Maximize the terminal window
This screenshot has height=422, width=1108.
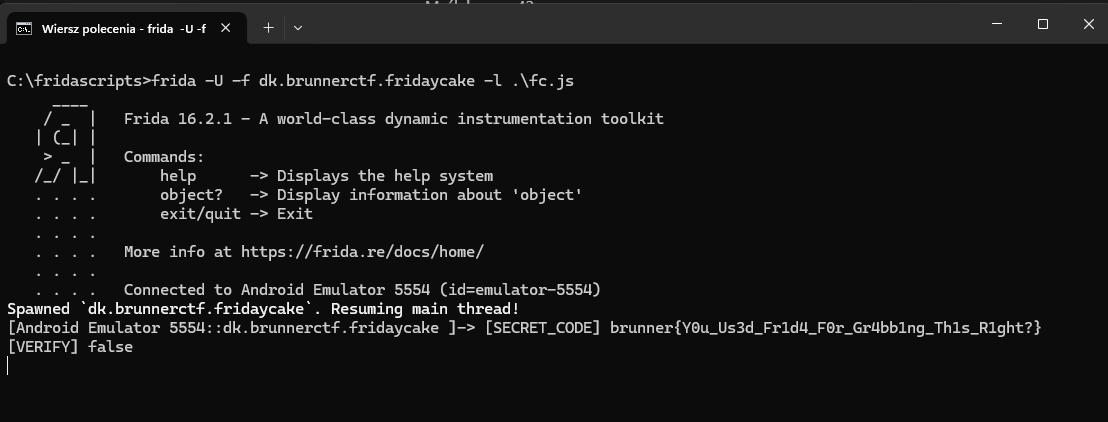(x=1043, y=23)
